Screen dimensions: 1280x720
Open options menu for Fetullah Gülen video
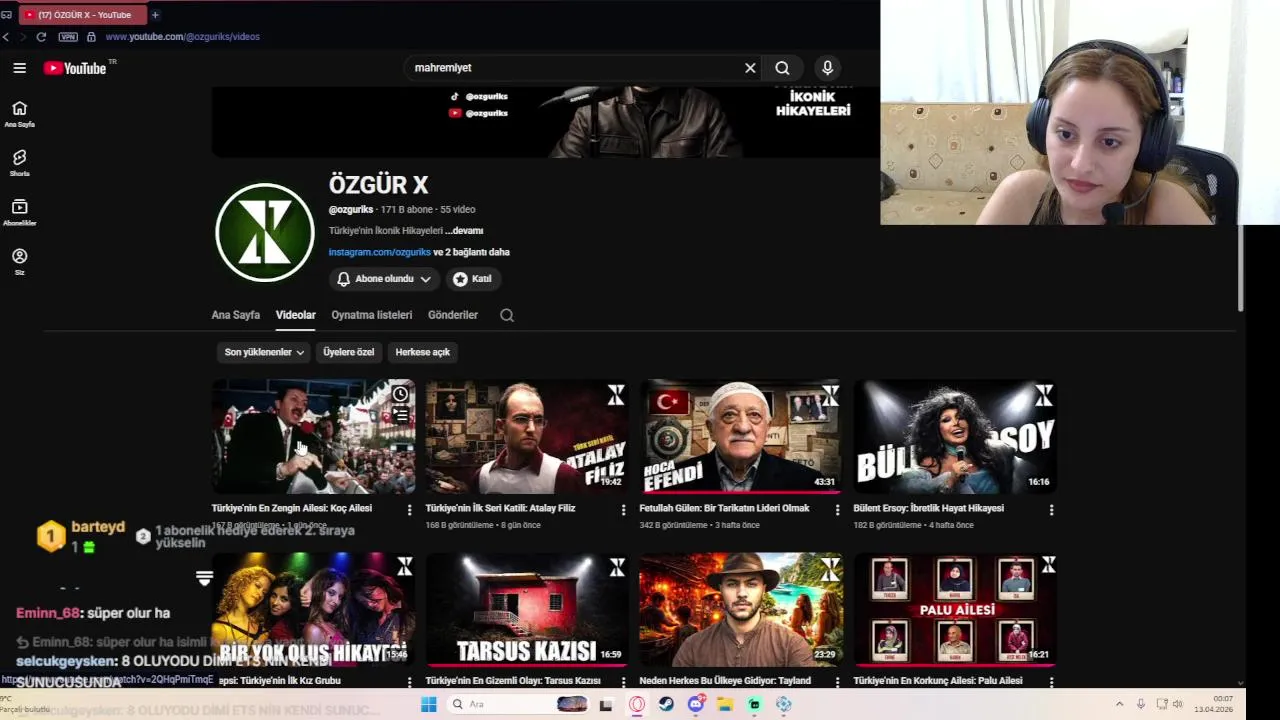(x=837, y=509)
